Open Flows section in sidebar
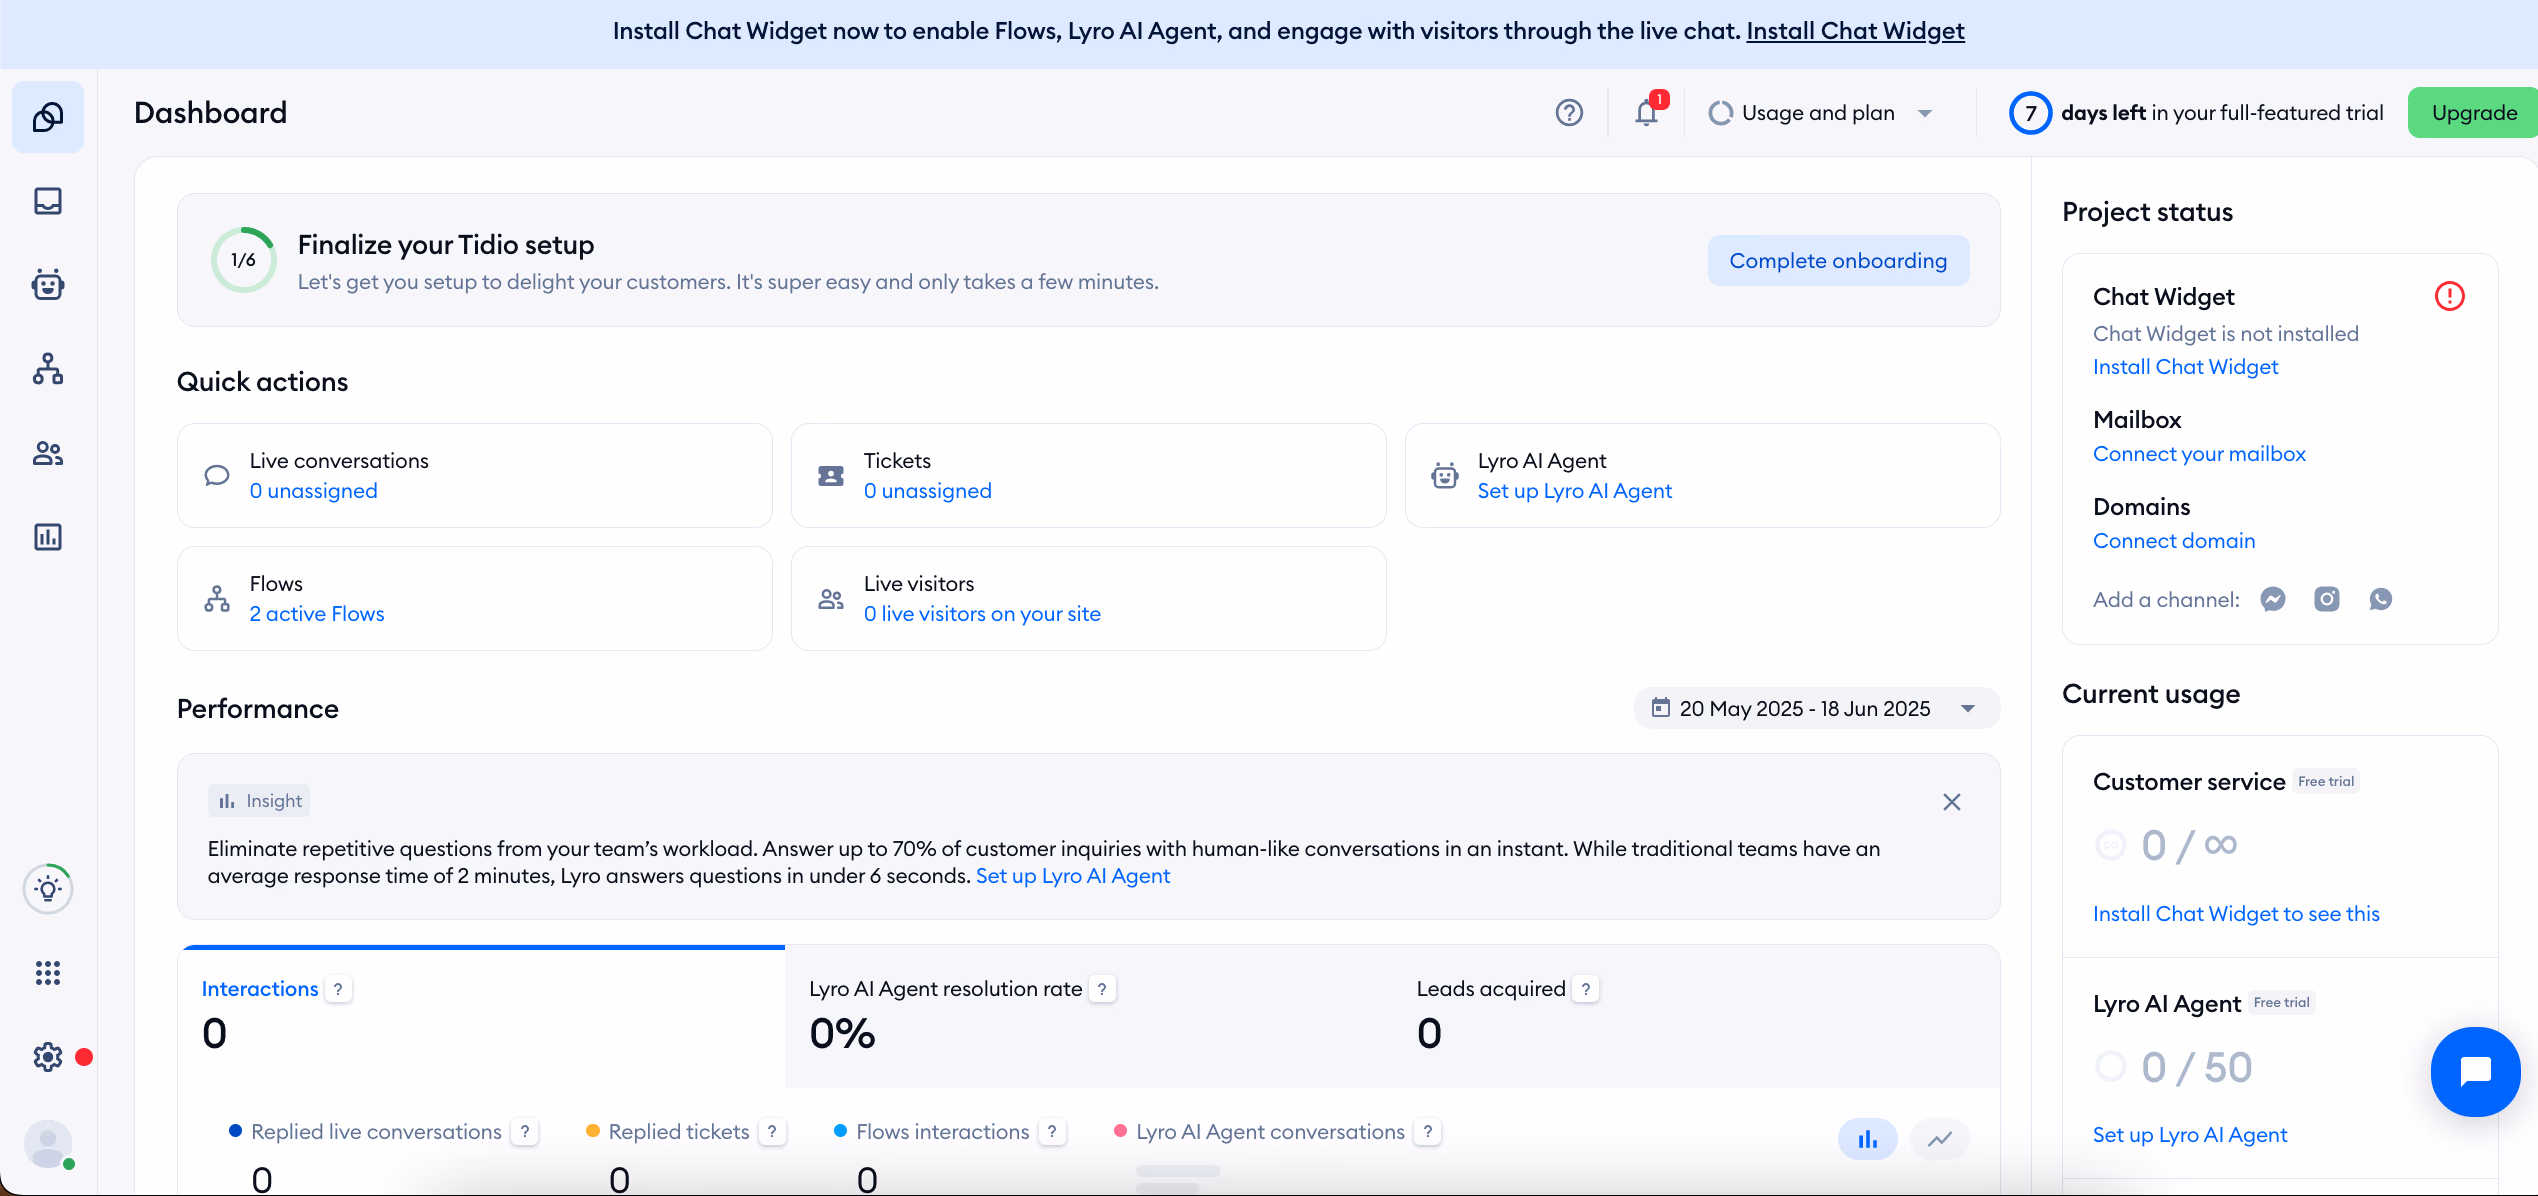Image resolution: width=2538 pixels, height=1196 pixels. click(48, 369)
